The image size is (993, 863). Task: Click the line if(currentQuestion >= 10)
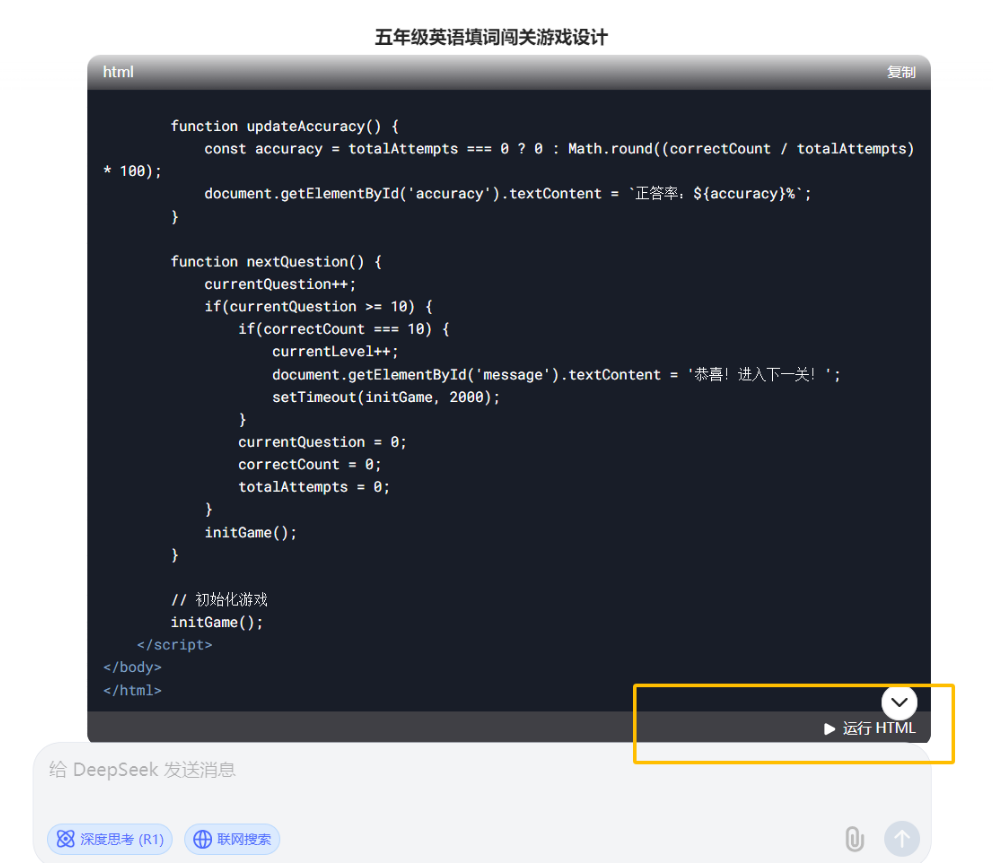pyautogui.click(x=319, y=306)
